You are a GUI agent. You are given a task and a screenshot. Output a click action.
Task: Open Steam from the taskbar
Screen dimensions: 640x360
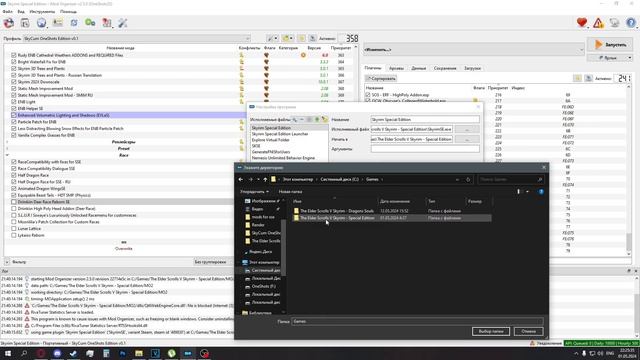click(x=73, y=353)
